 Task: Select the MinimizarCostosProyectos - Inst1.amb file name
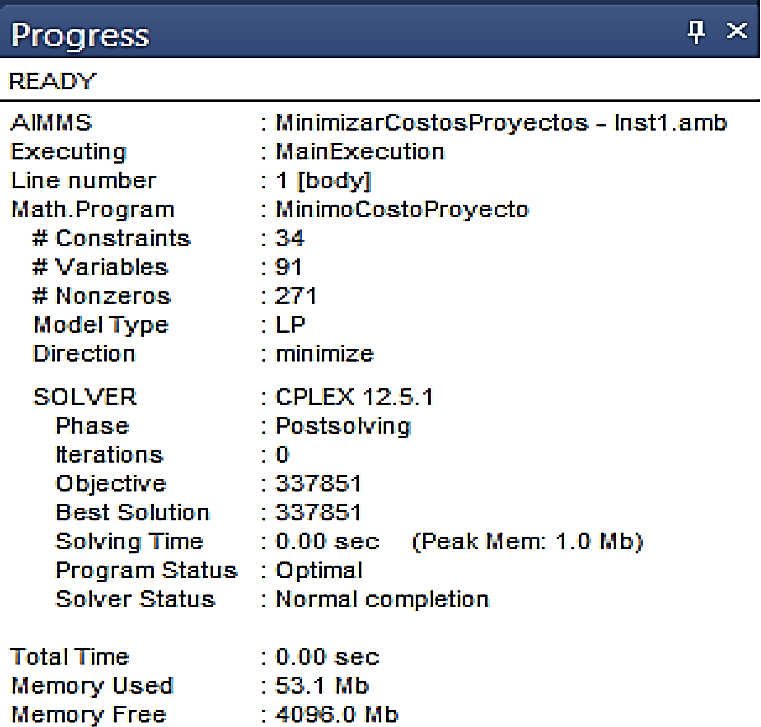coord(500,124)
